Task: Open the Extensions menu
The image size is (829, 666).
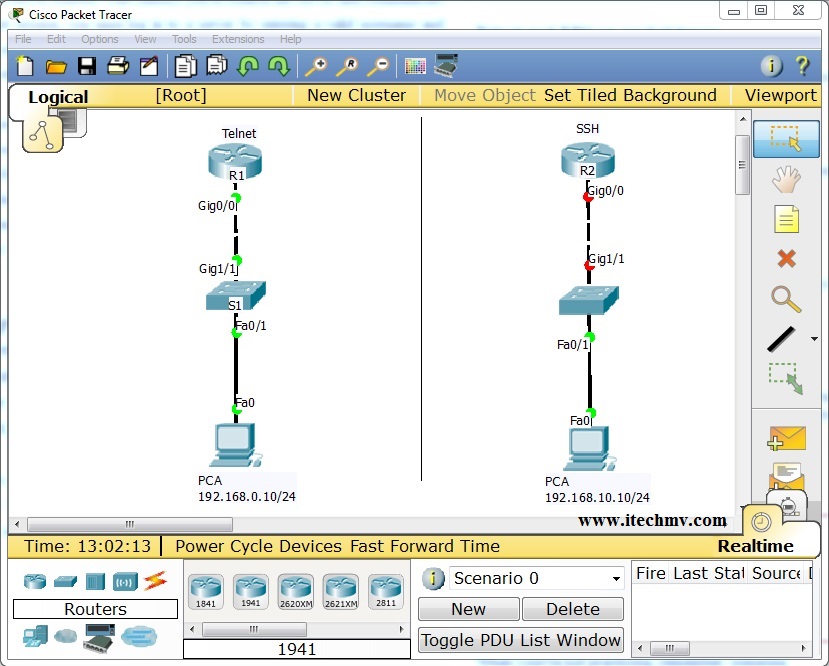Action: click(x=238, y=39)
